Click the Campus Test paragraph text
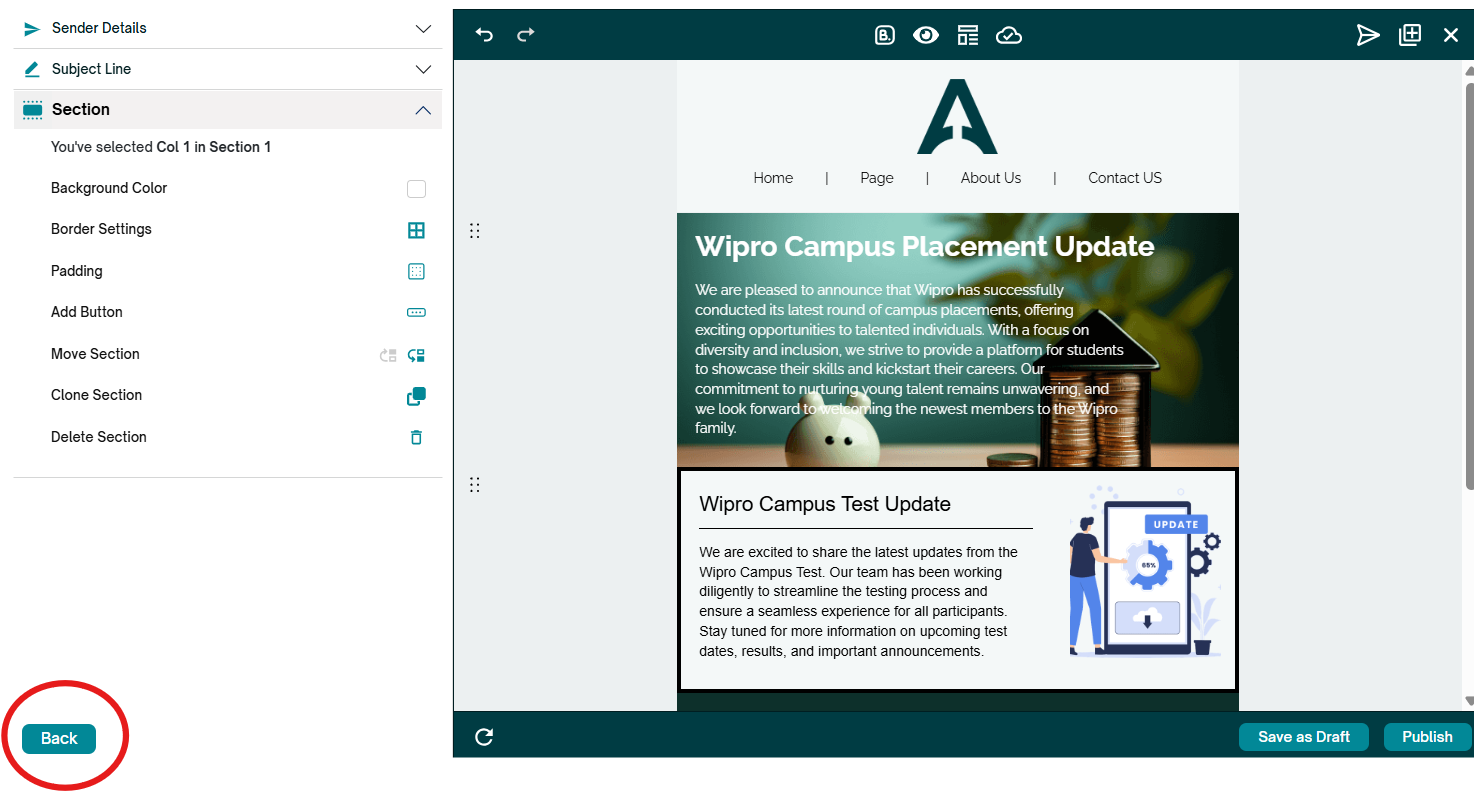 858,601
